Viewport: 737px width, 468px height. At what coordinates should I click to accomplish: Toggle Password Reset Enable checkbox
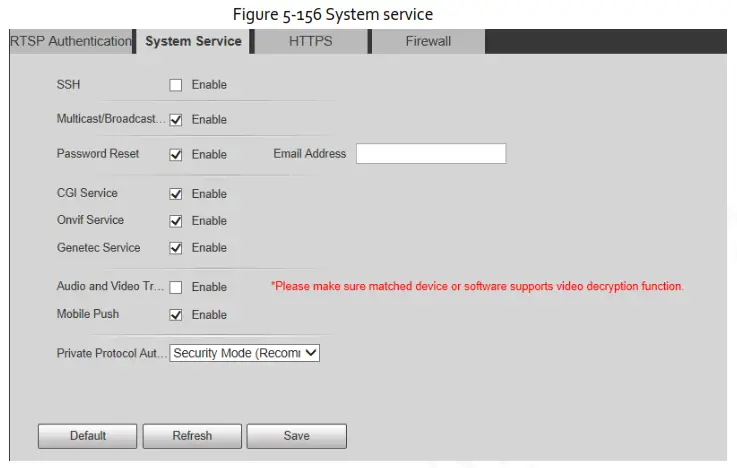pyautogui.click(x=176, y=155)
